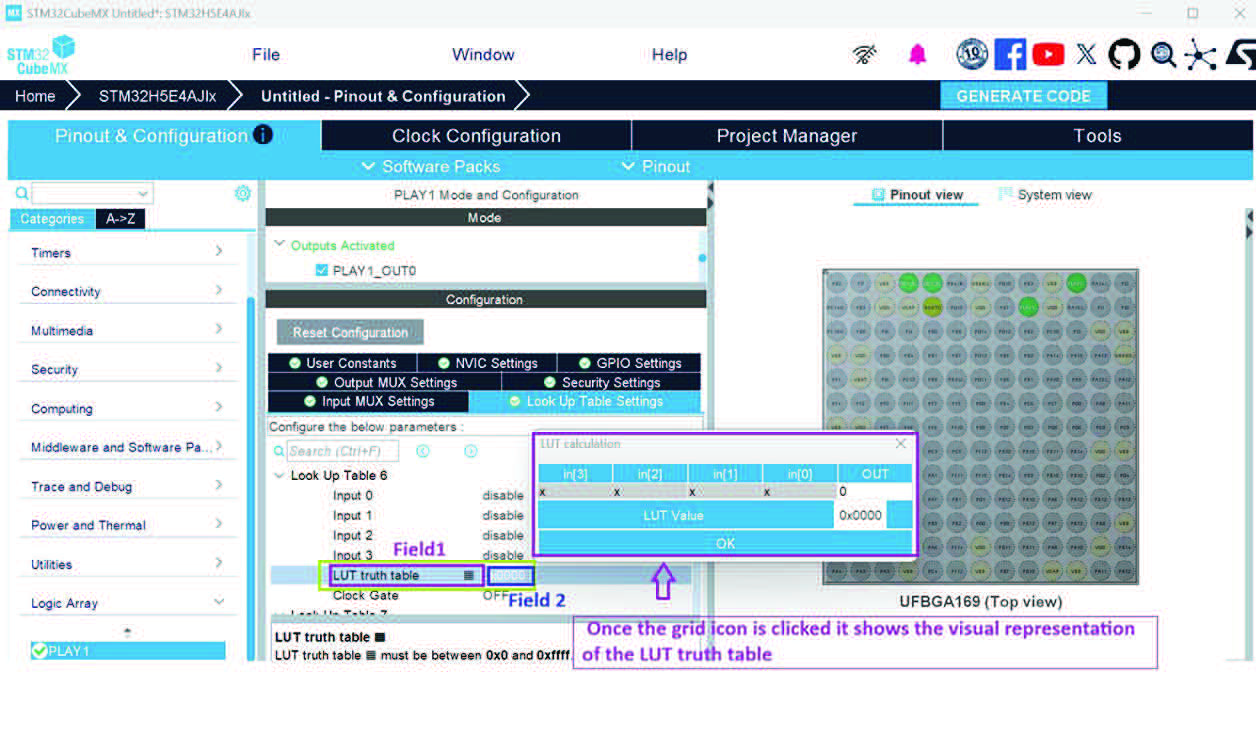The width and height of the screenshot is (1256, 750).
Task: Switch to Clock Configuration tab
Action: click(x=476, y=136)
